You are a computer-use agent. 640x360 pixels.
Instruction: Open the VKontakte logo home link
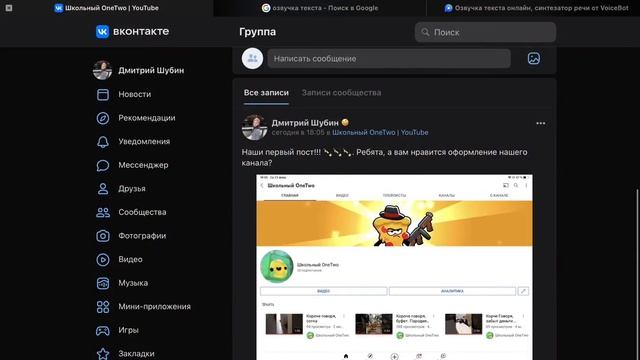point(132,31)
